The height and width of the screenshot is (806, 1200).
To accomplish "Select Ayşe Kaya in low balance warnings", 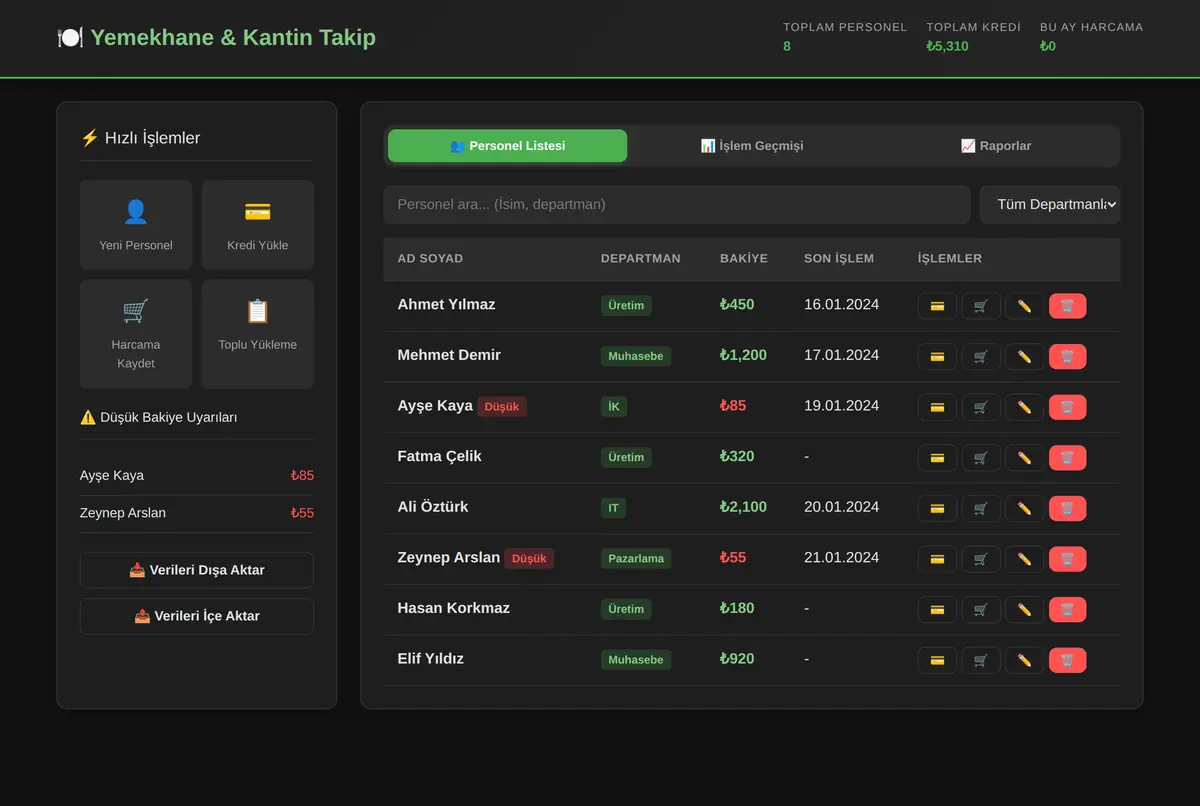I will (x=197, y=476).
